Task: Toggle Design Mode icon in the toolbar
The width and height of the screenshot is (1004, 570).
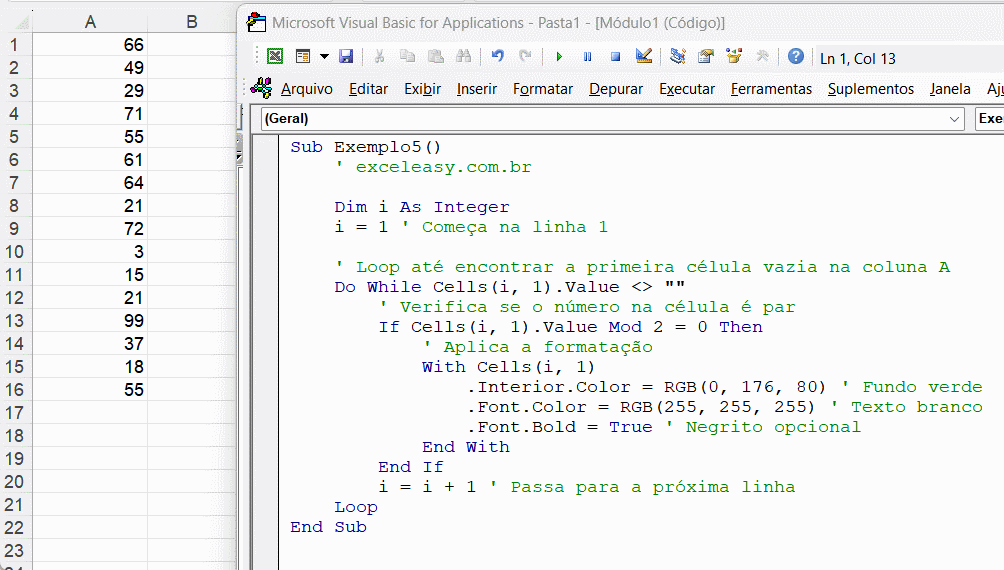Action: 644,57
